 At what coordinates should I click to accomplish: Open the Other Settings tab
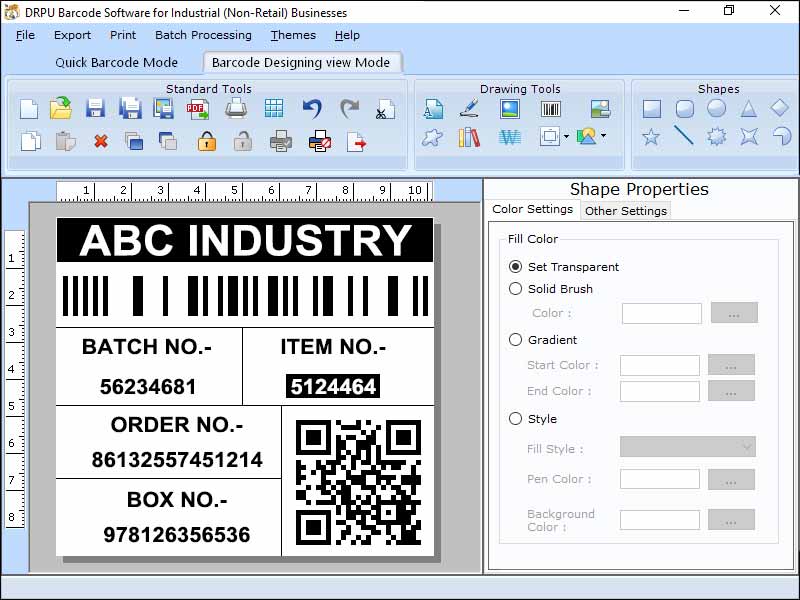(626, 211)
